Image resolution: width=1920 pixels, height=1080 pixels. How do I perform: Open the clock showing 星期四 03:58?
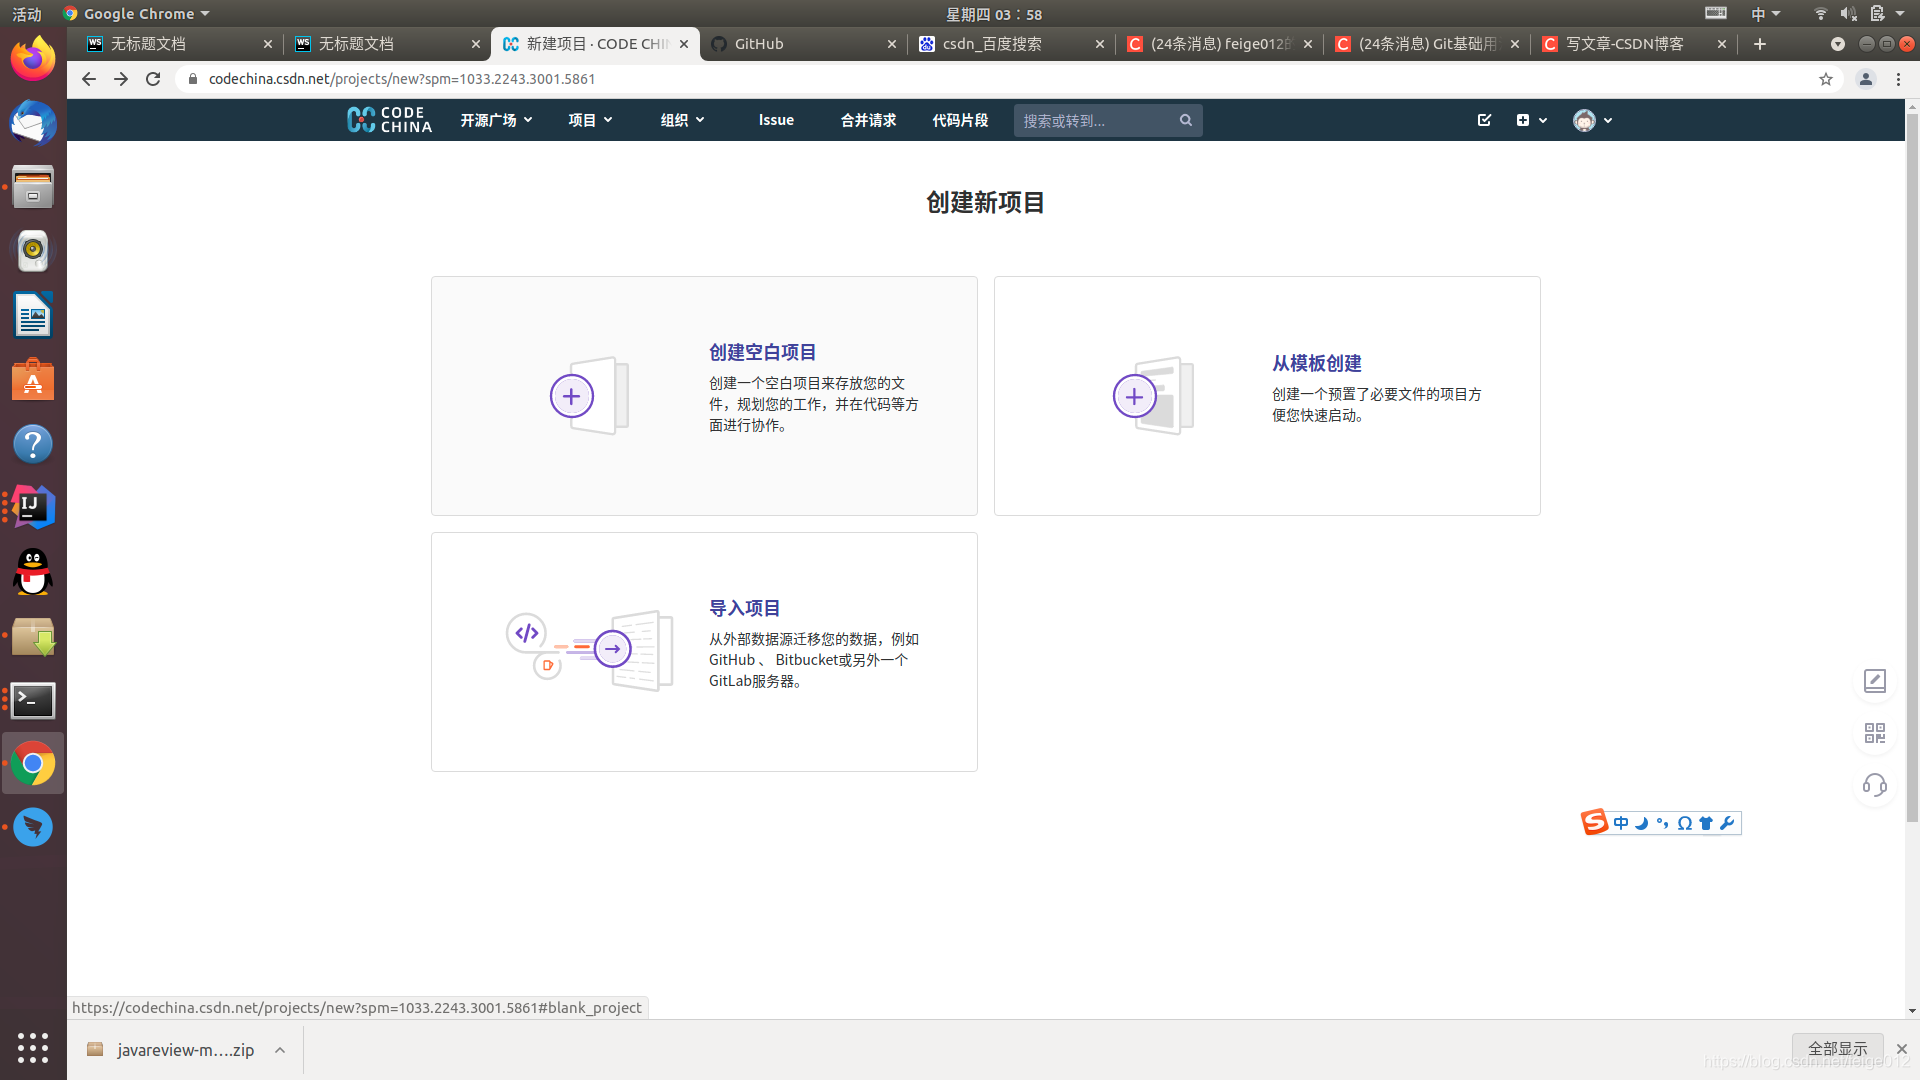[x=994, y=14]
